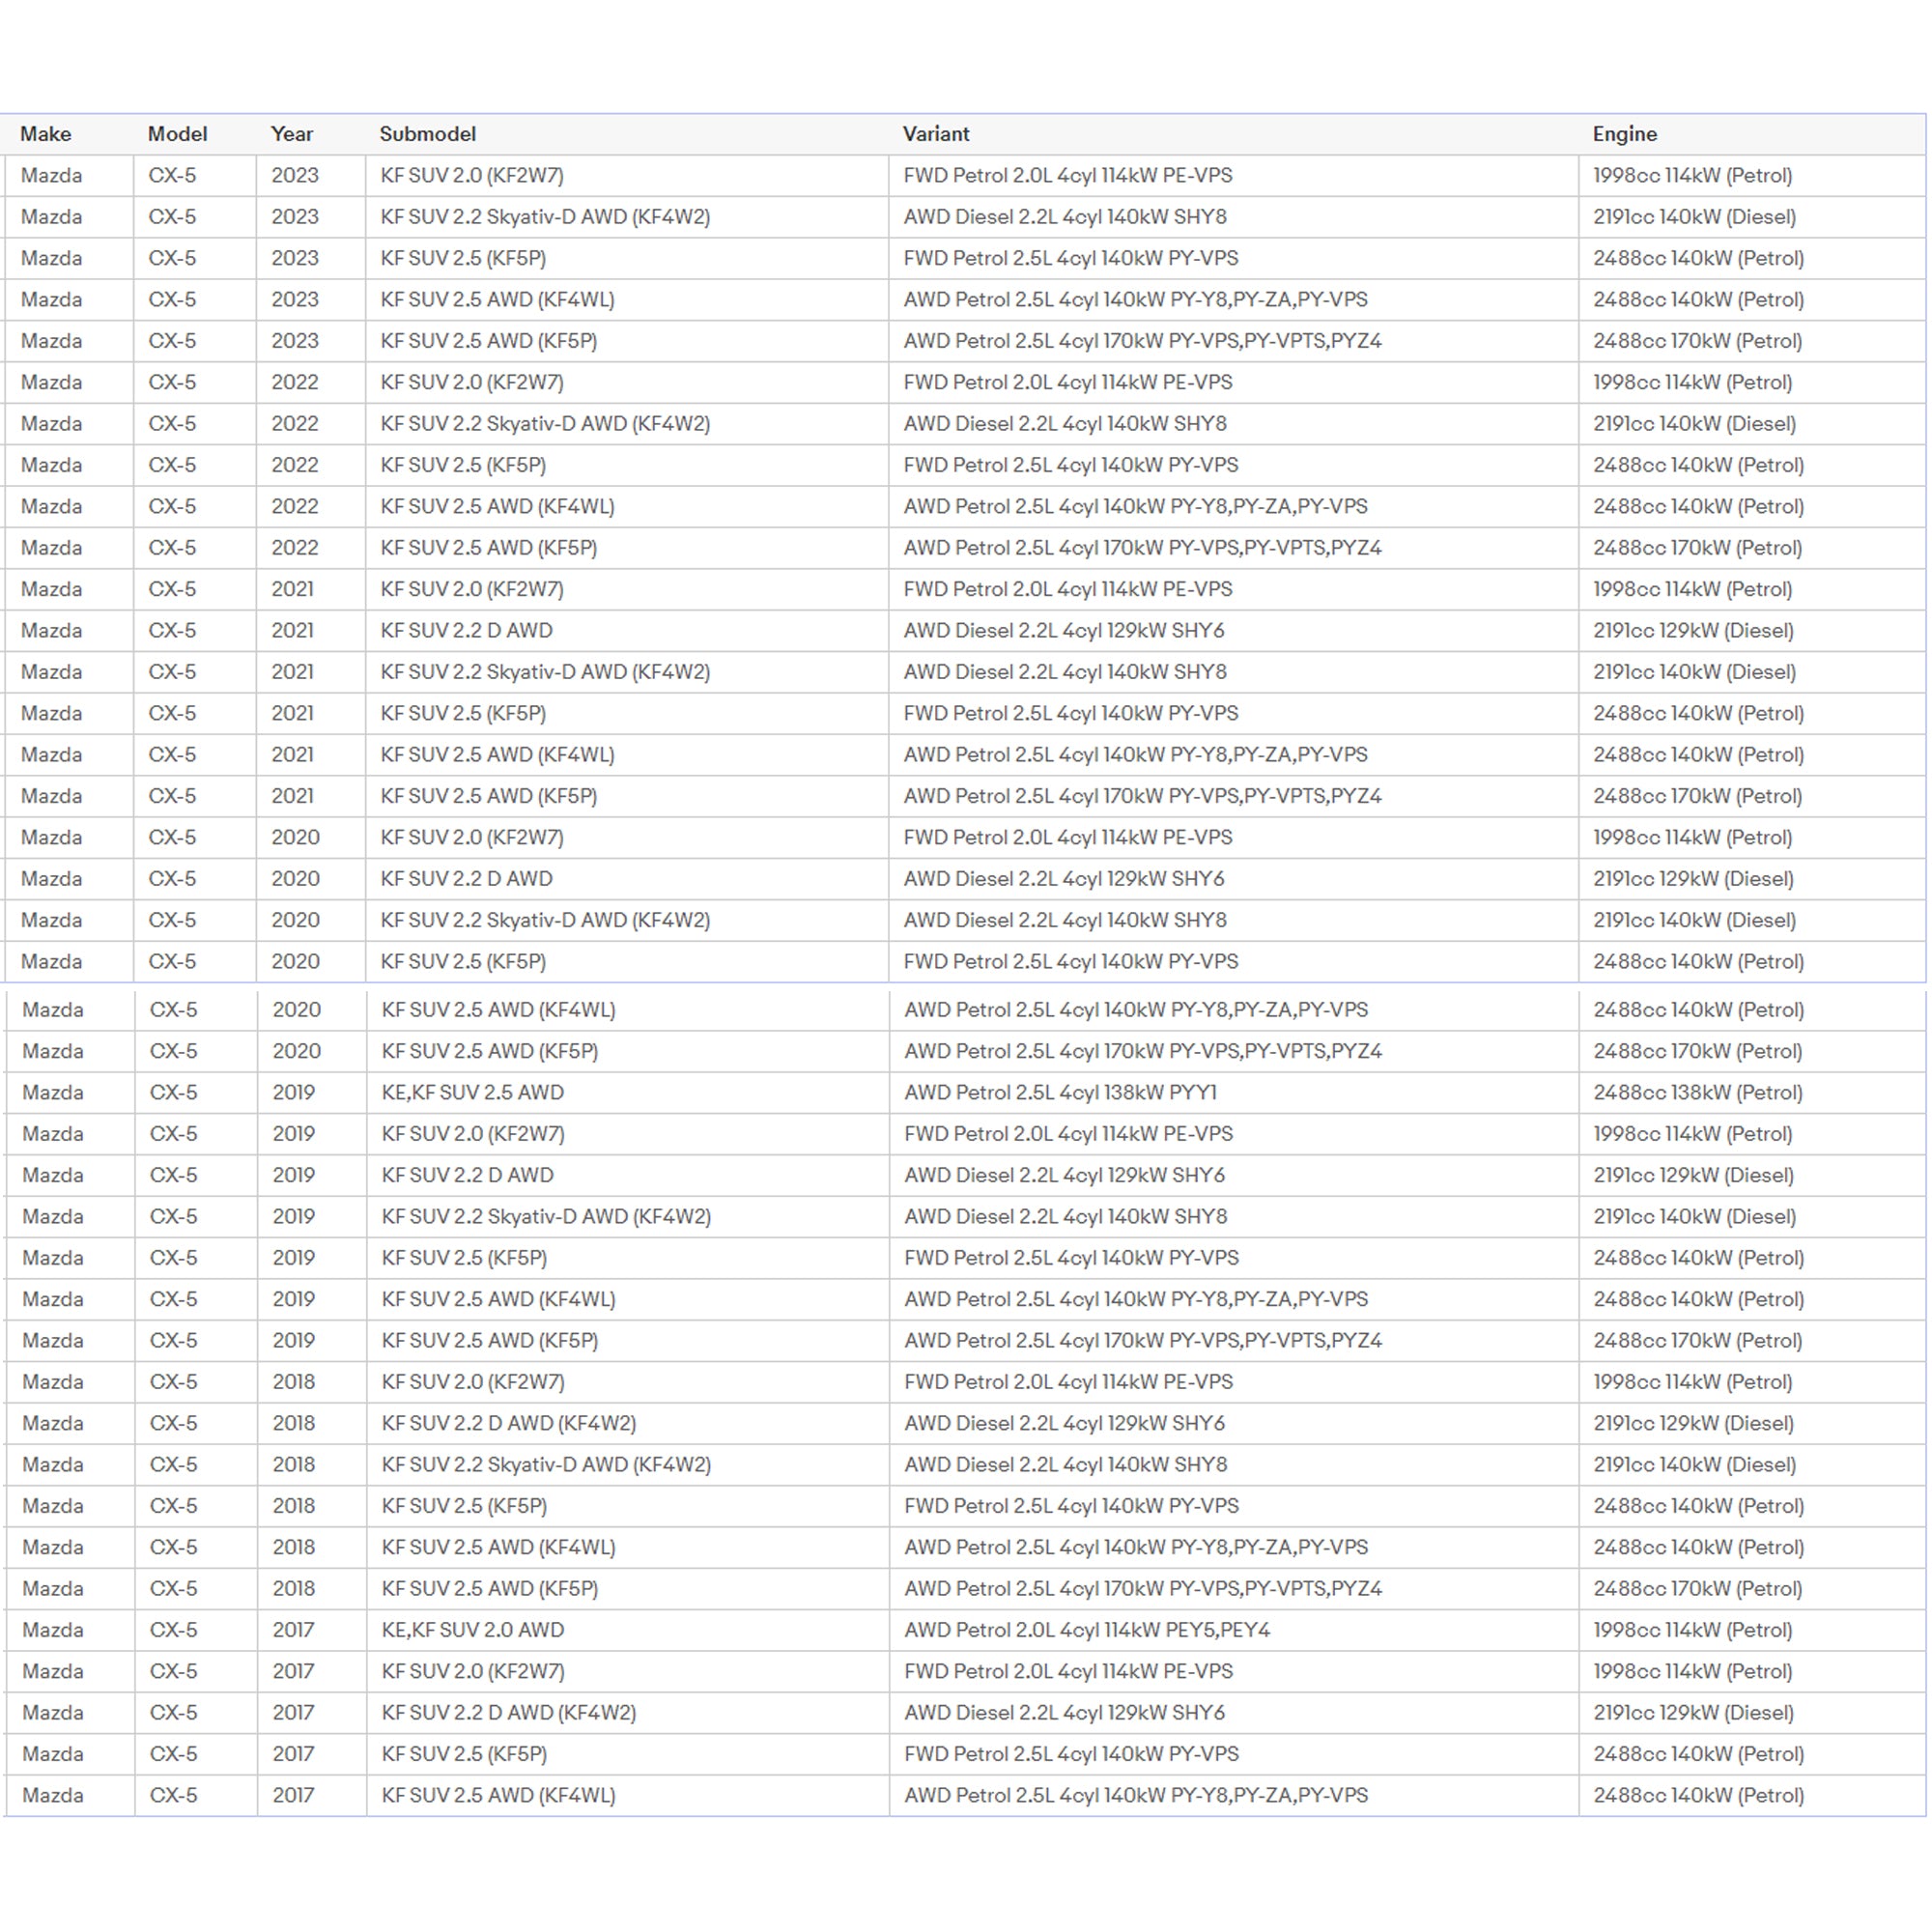Image resolution: width=1932 pixels, height=1932 pixels.
Task: Select 2021 'KF SUV 2.5 AWD (KF4WL)' submodel
Action: coord(497,755)
